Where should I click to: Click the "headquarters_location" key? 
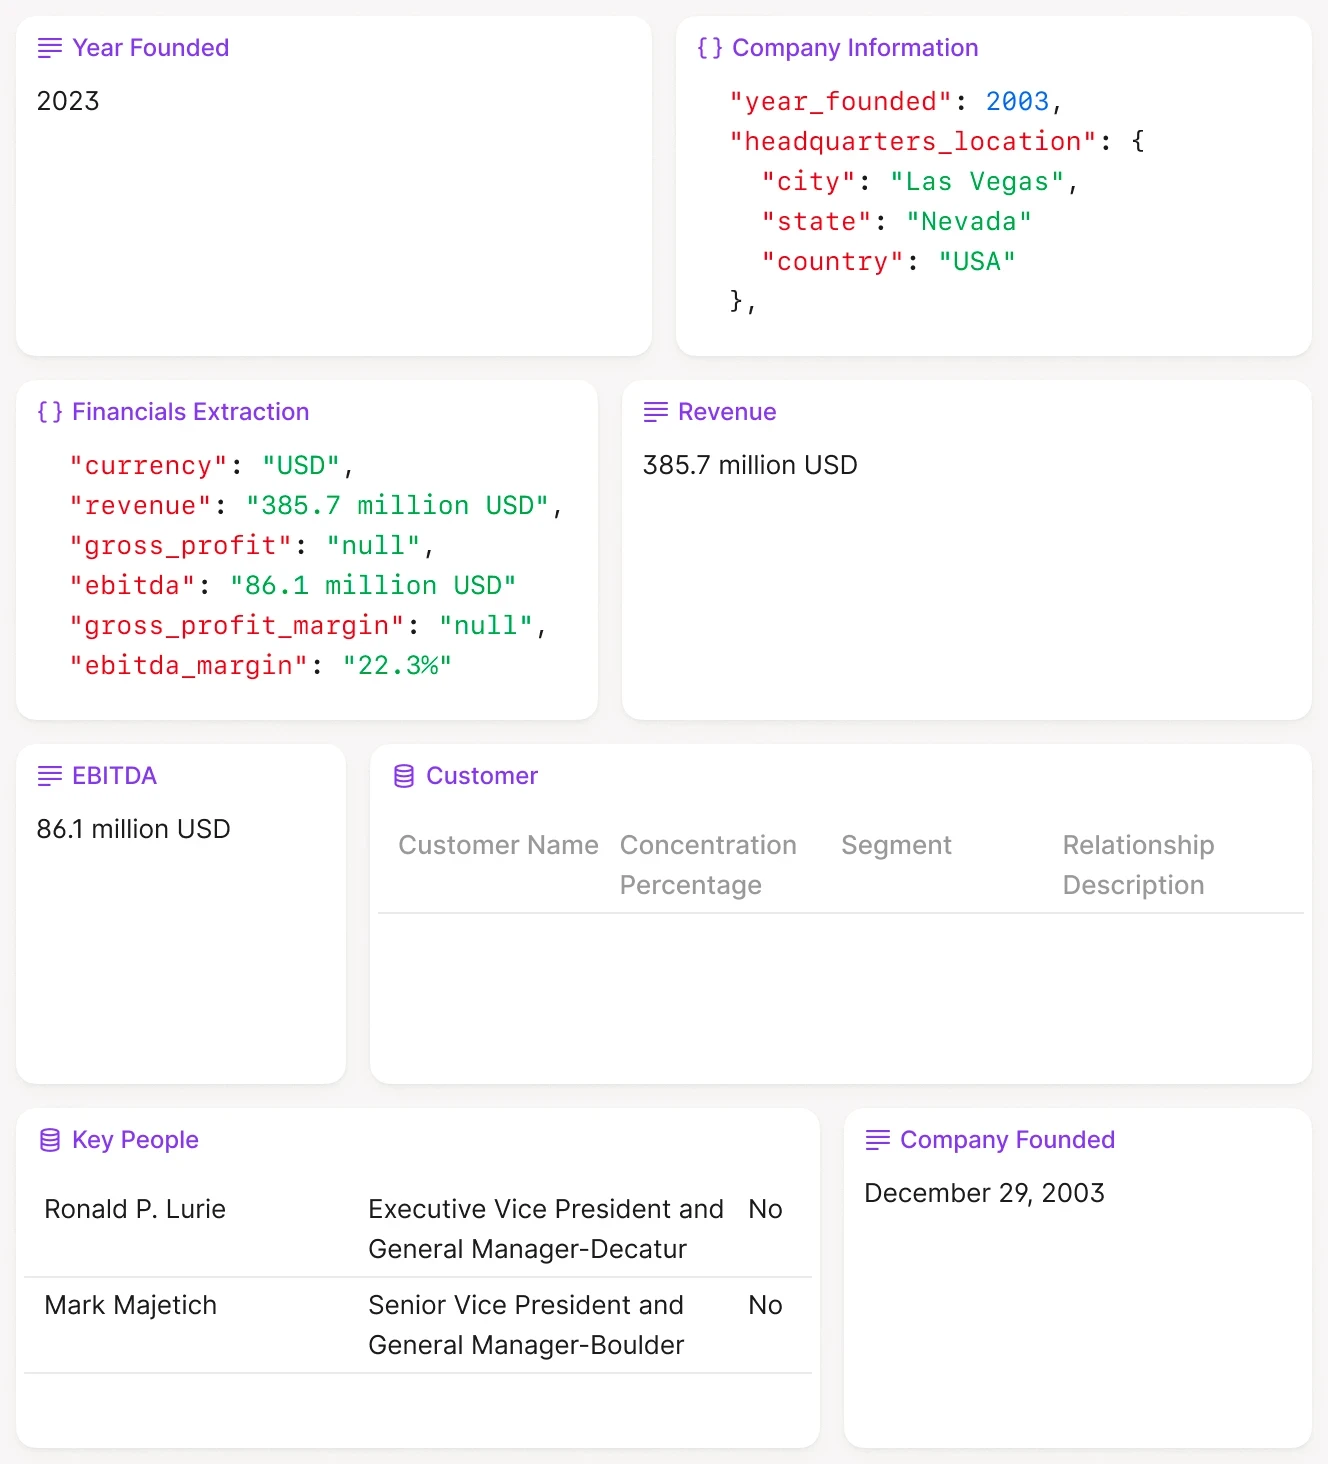914,142
